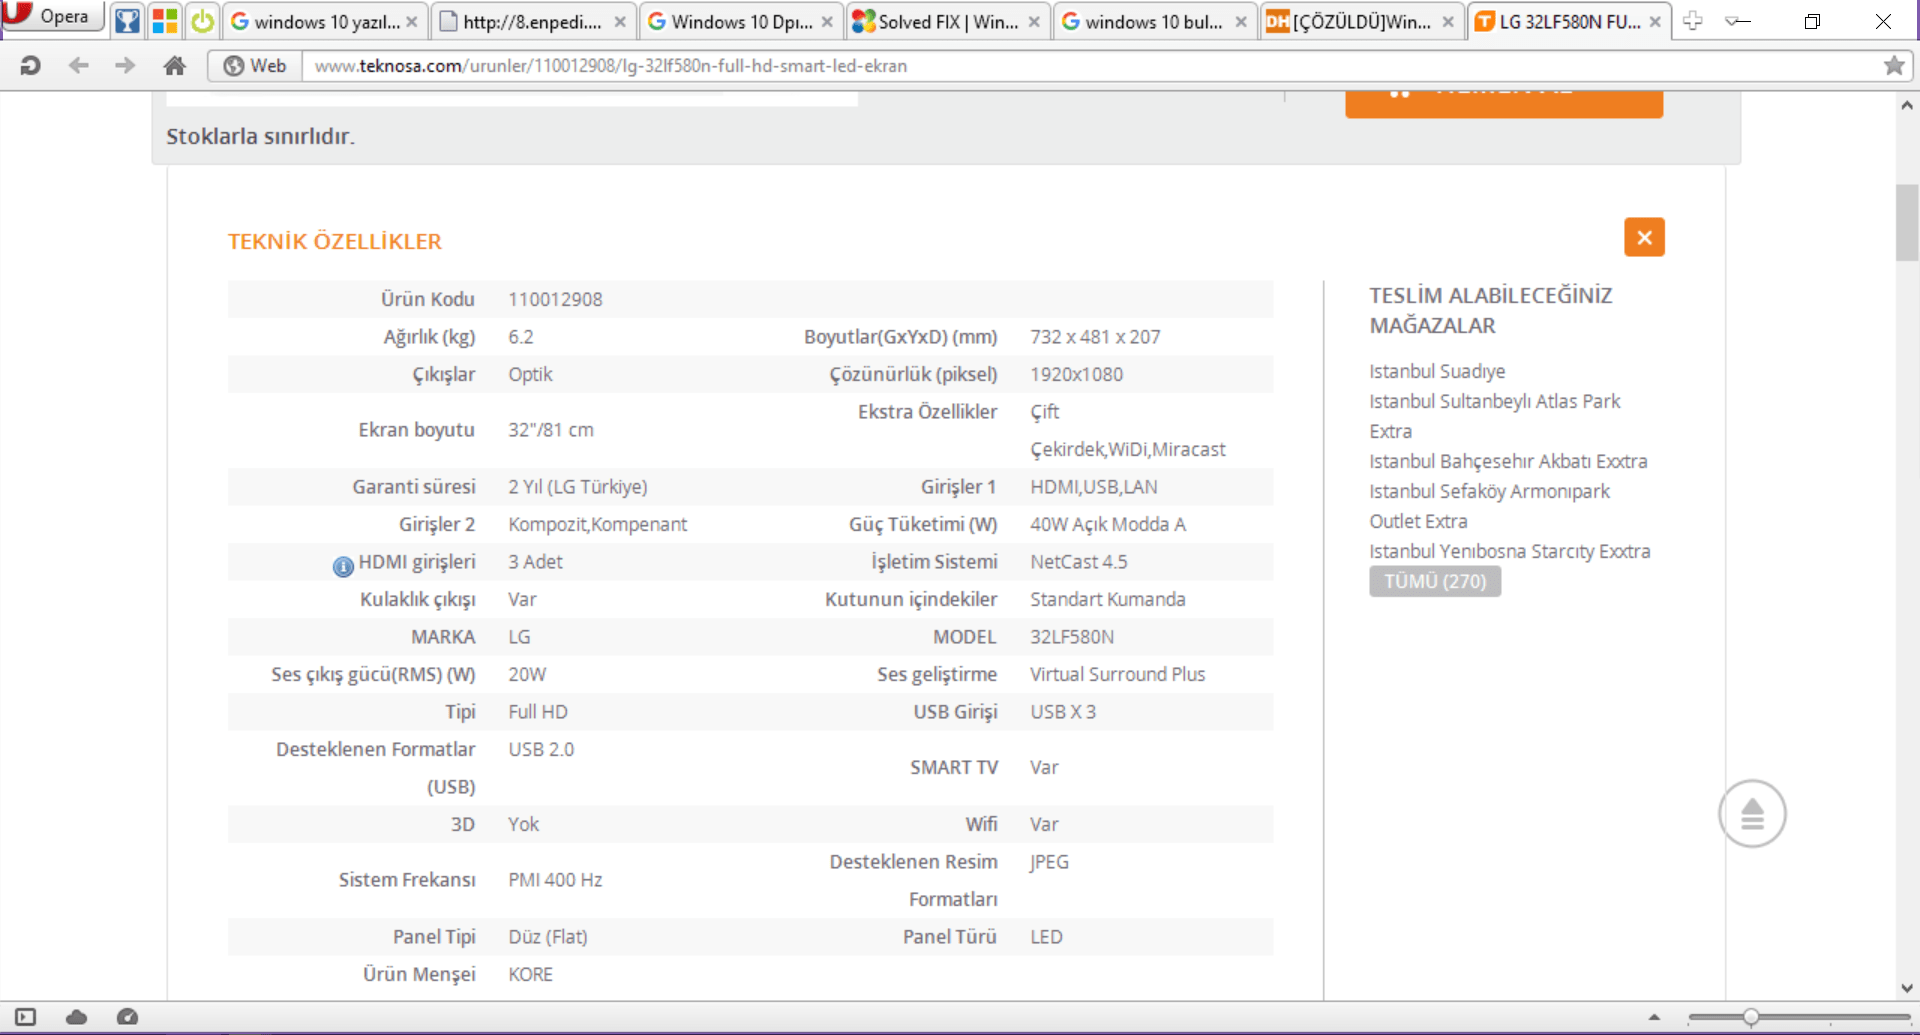Adjust the page zoom slider handle
This screenshot has height=1035, width=1920.
[x=1750, y=1017]
